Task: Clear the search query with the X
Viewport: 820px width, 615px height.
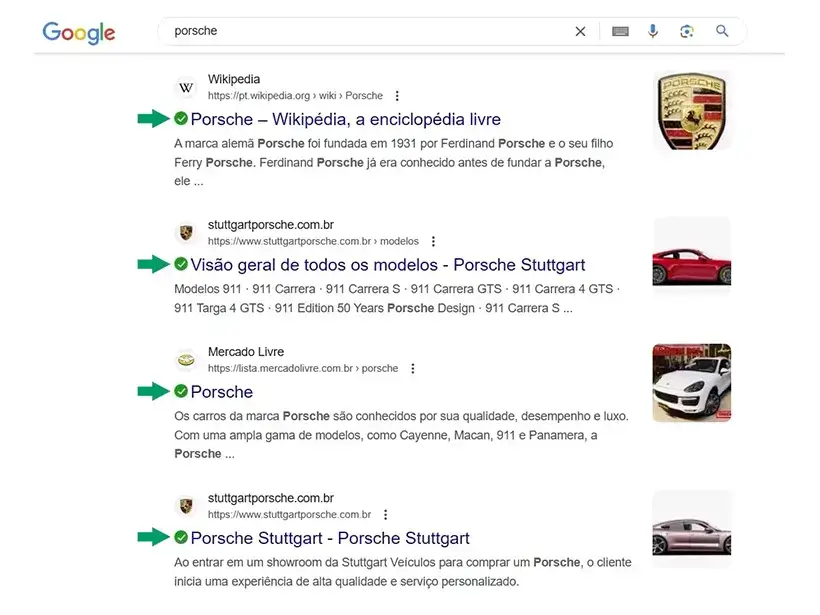Action: 580,31
